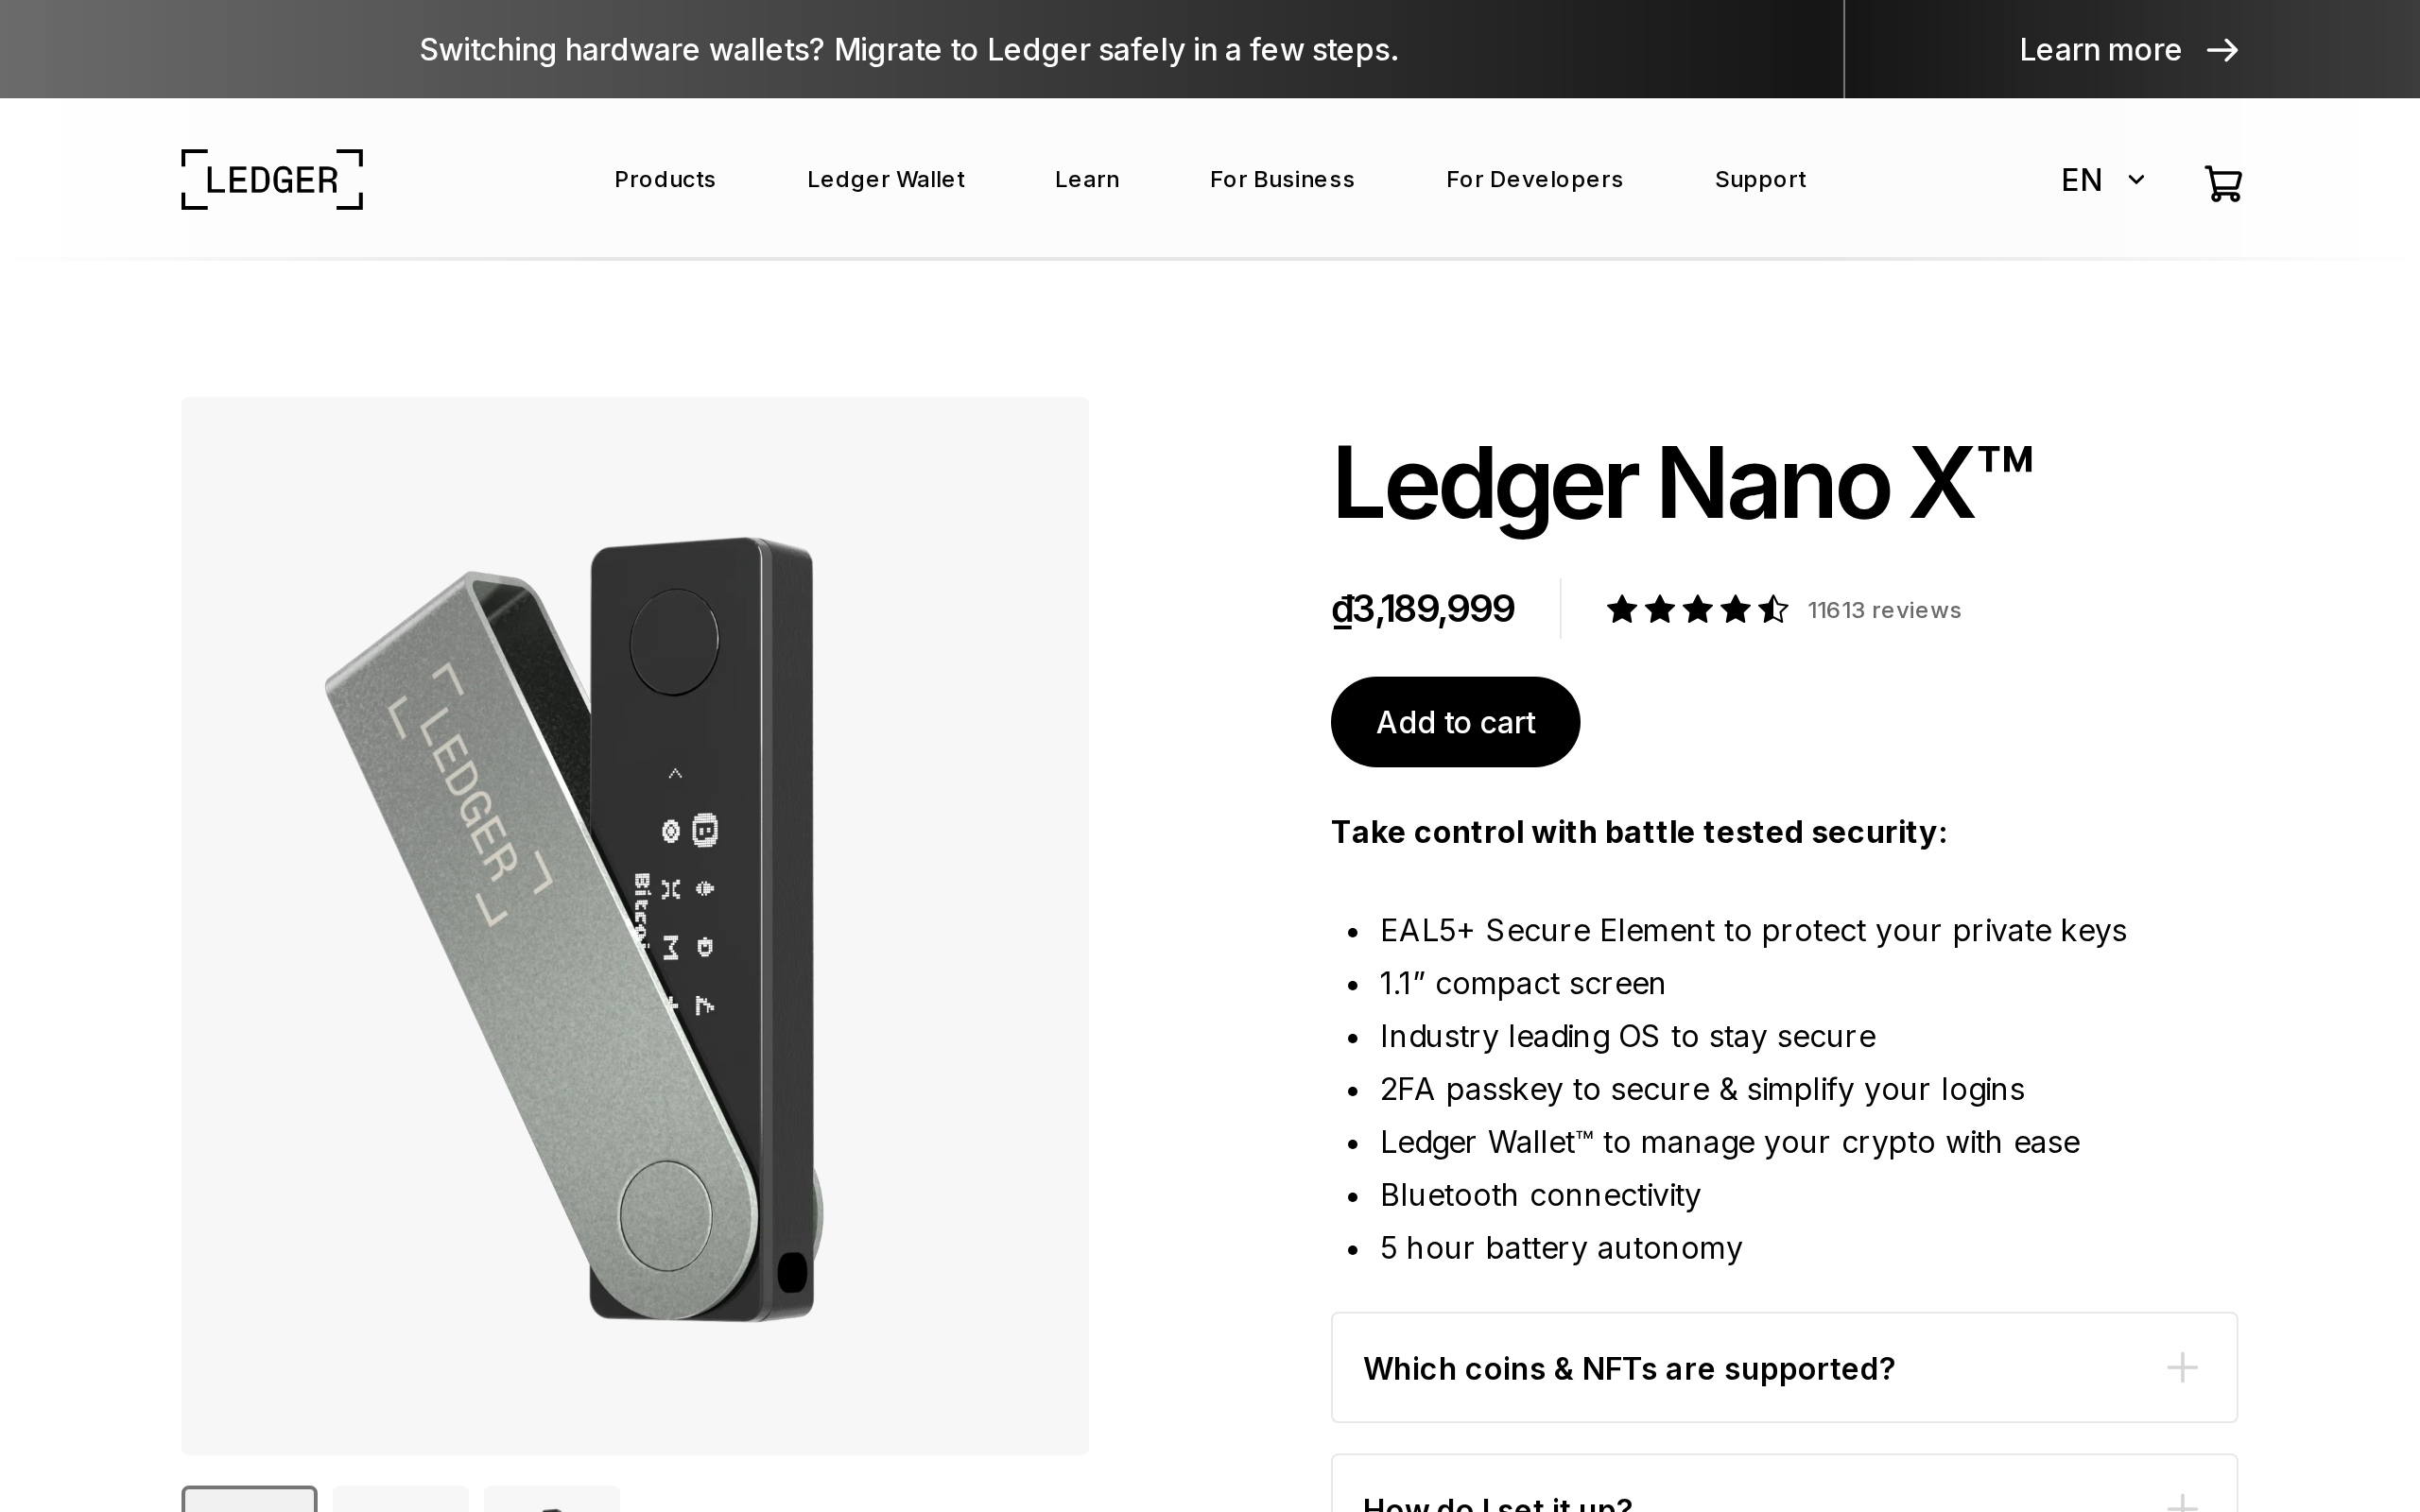
Task: Open the shopping cart icon
Action: click(x=2222, y=183)
